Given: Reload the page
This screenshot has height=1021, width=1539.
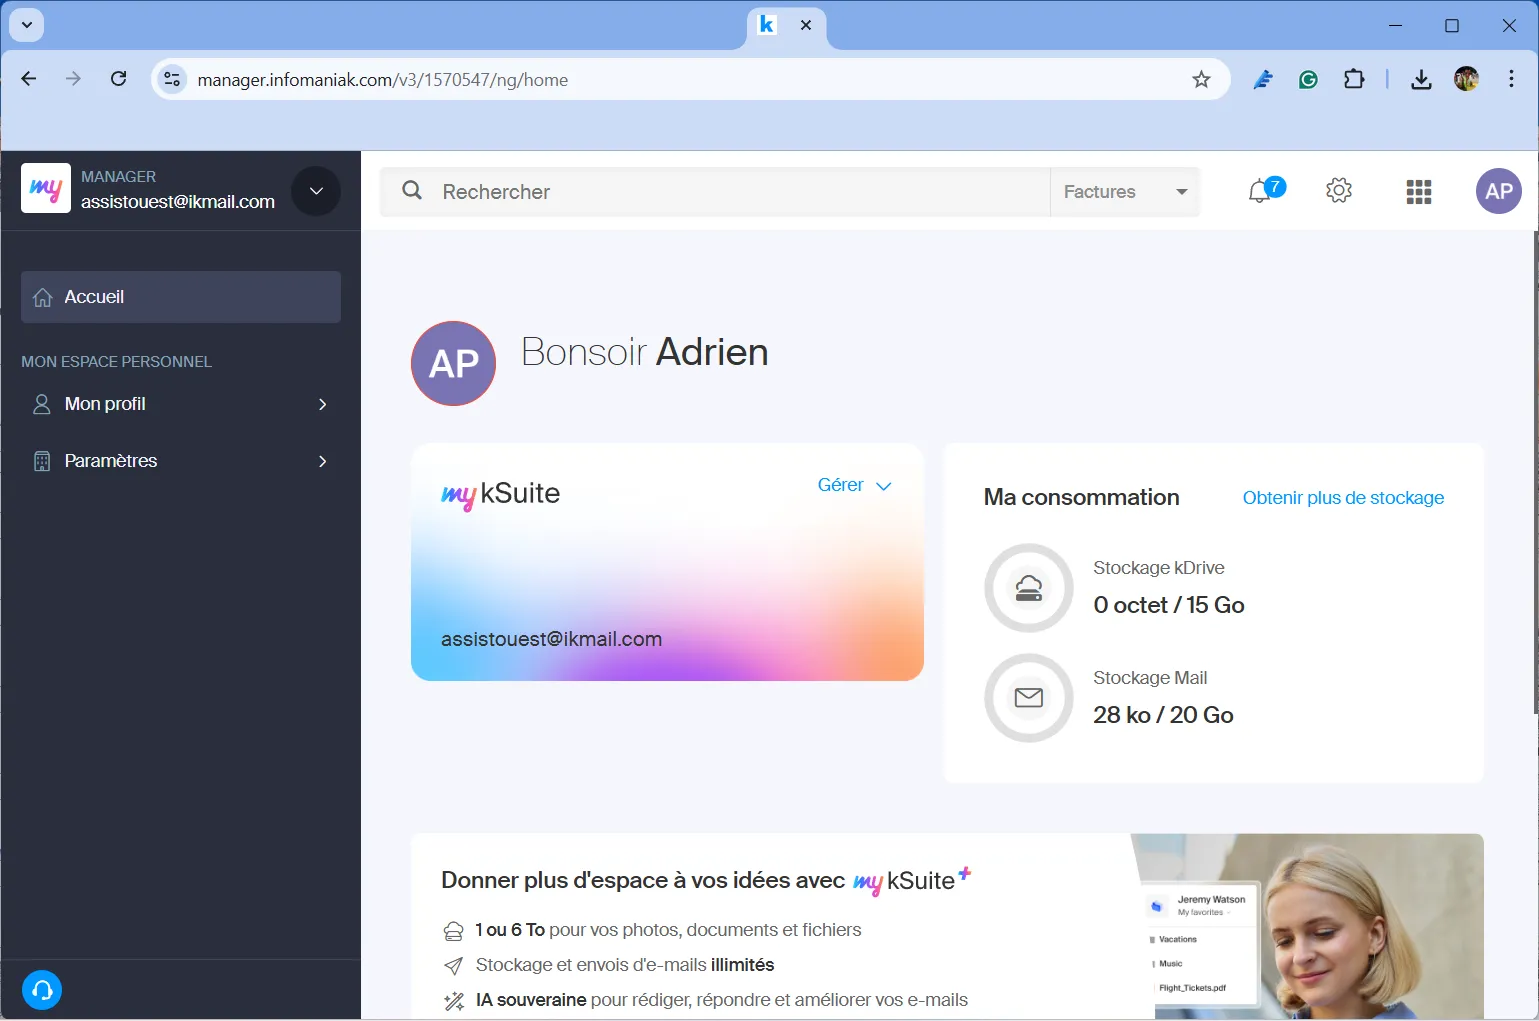Looking at the screenshot, I should click(x=118, y=79).
